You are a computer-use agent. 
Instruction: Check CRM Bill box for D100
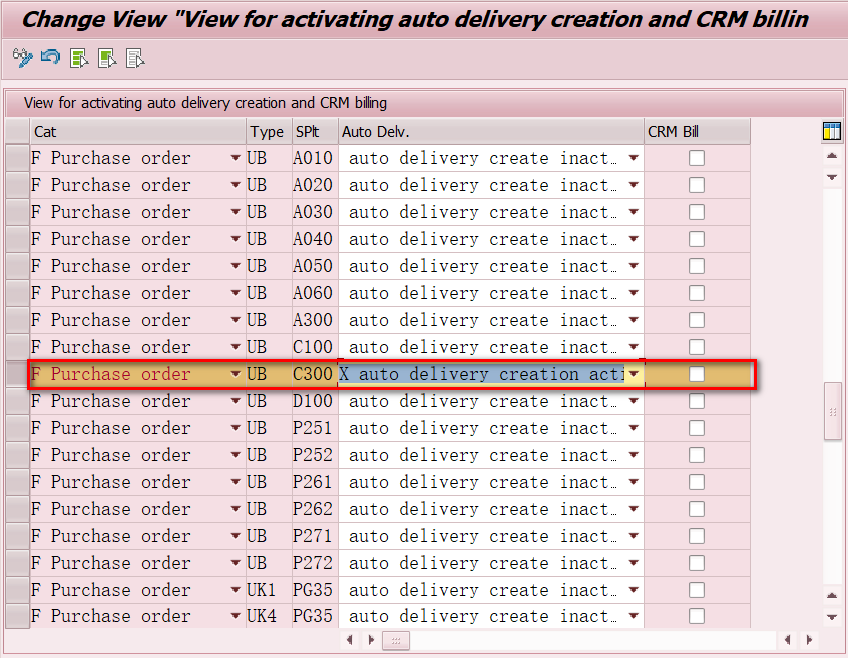697,401
